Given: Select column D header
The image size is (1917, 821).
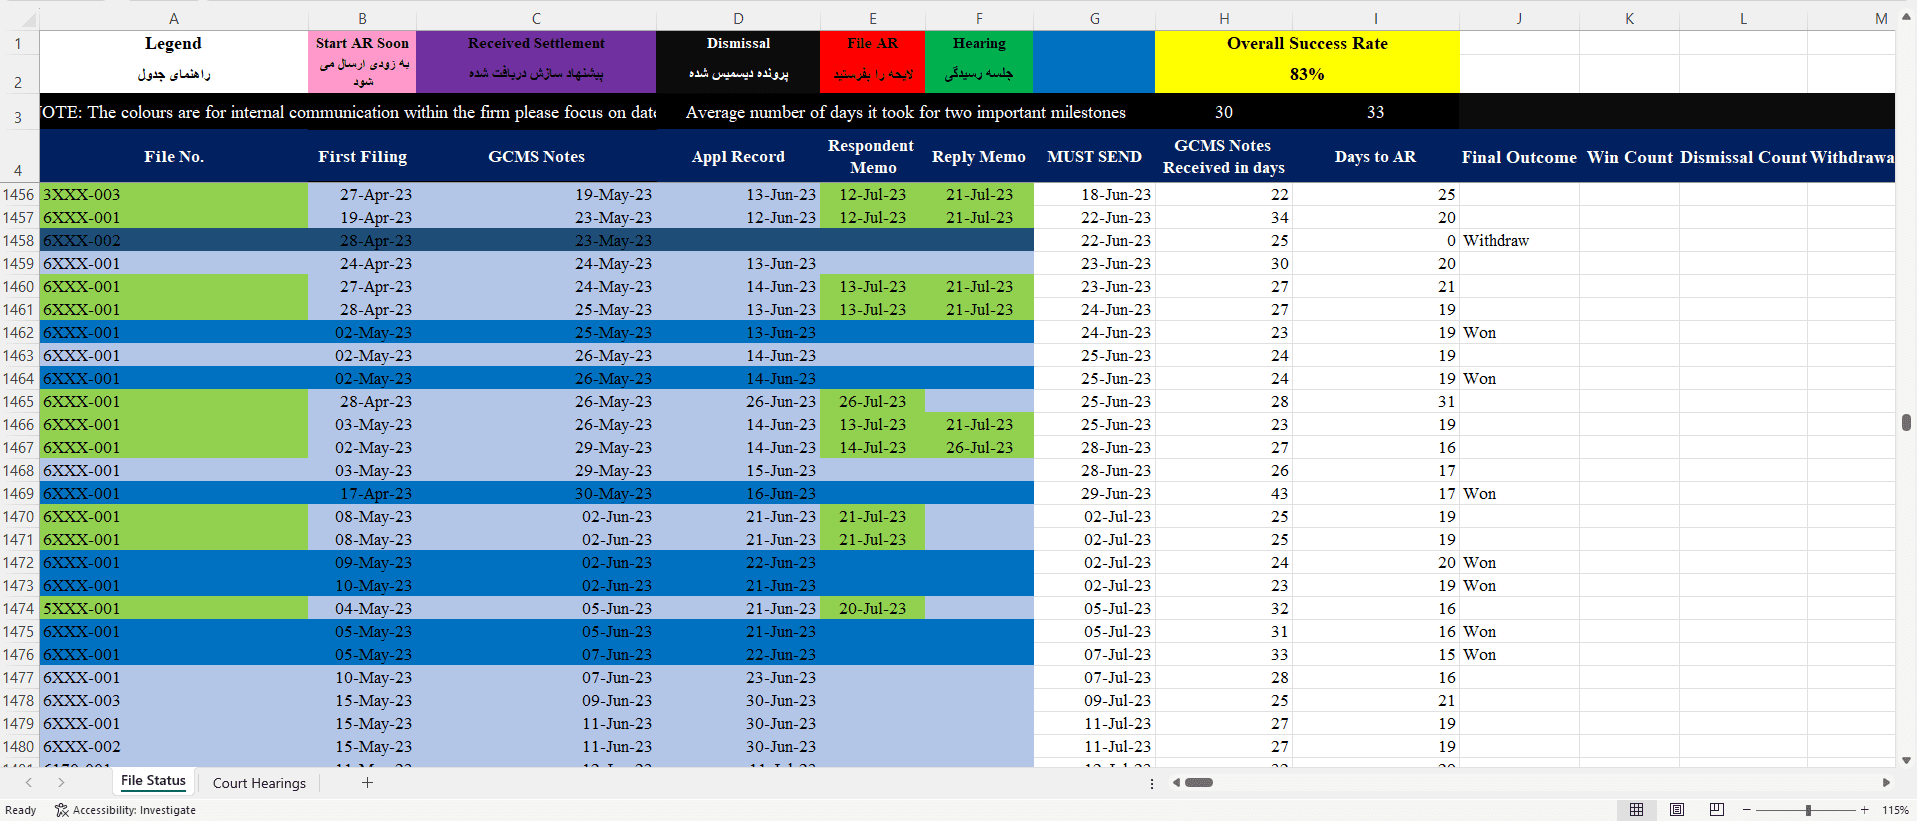Looking at the screenshot, I should click(738, 19).
